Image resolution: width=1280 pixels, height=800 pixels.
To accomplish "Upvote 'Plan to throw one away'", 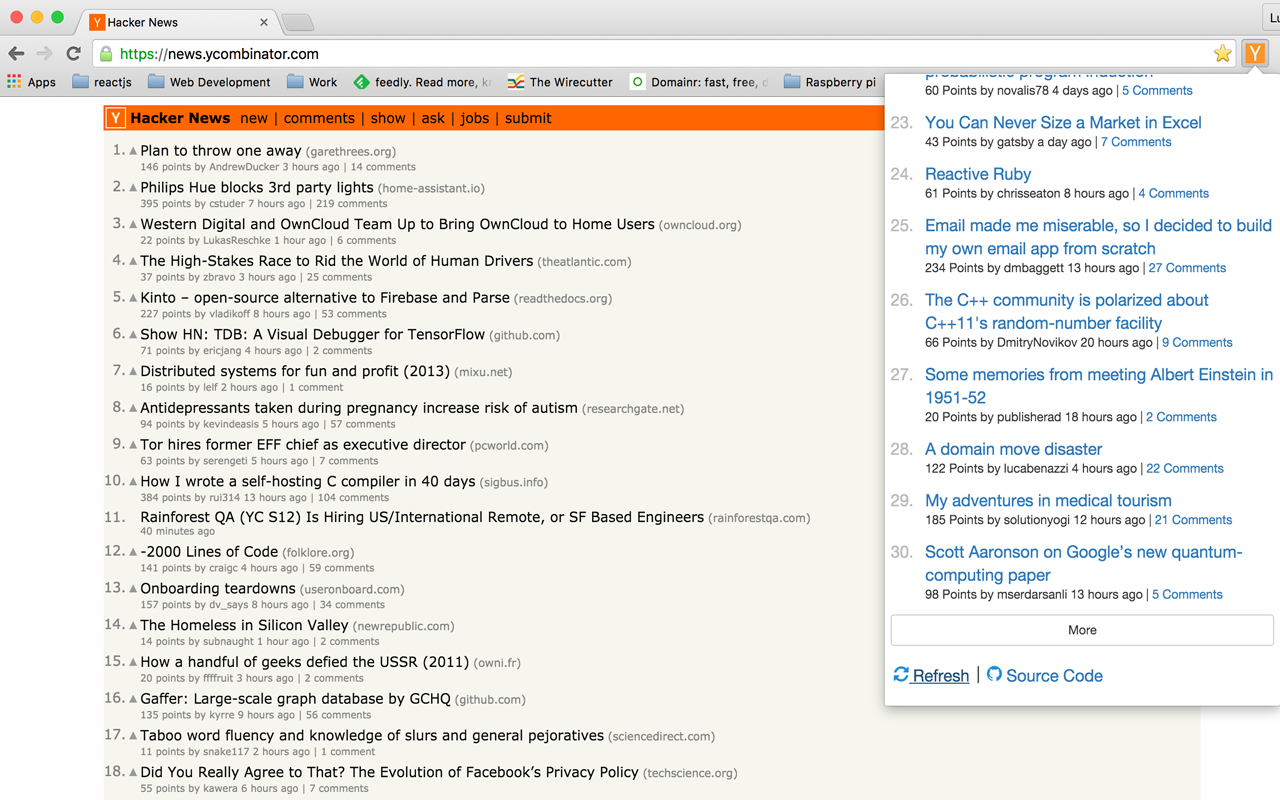I will [x=133, y=151].
